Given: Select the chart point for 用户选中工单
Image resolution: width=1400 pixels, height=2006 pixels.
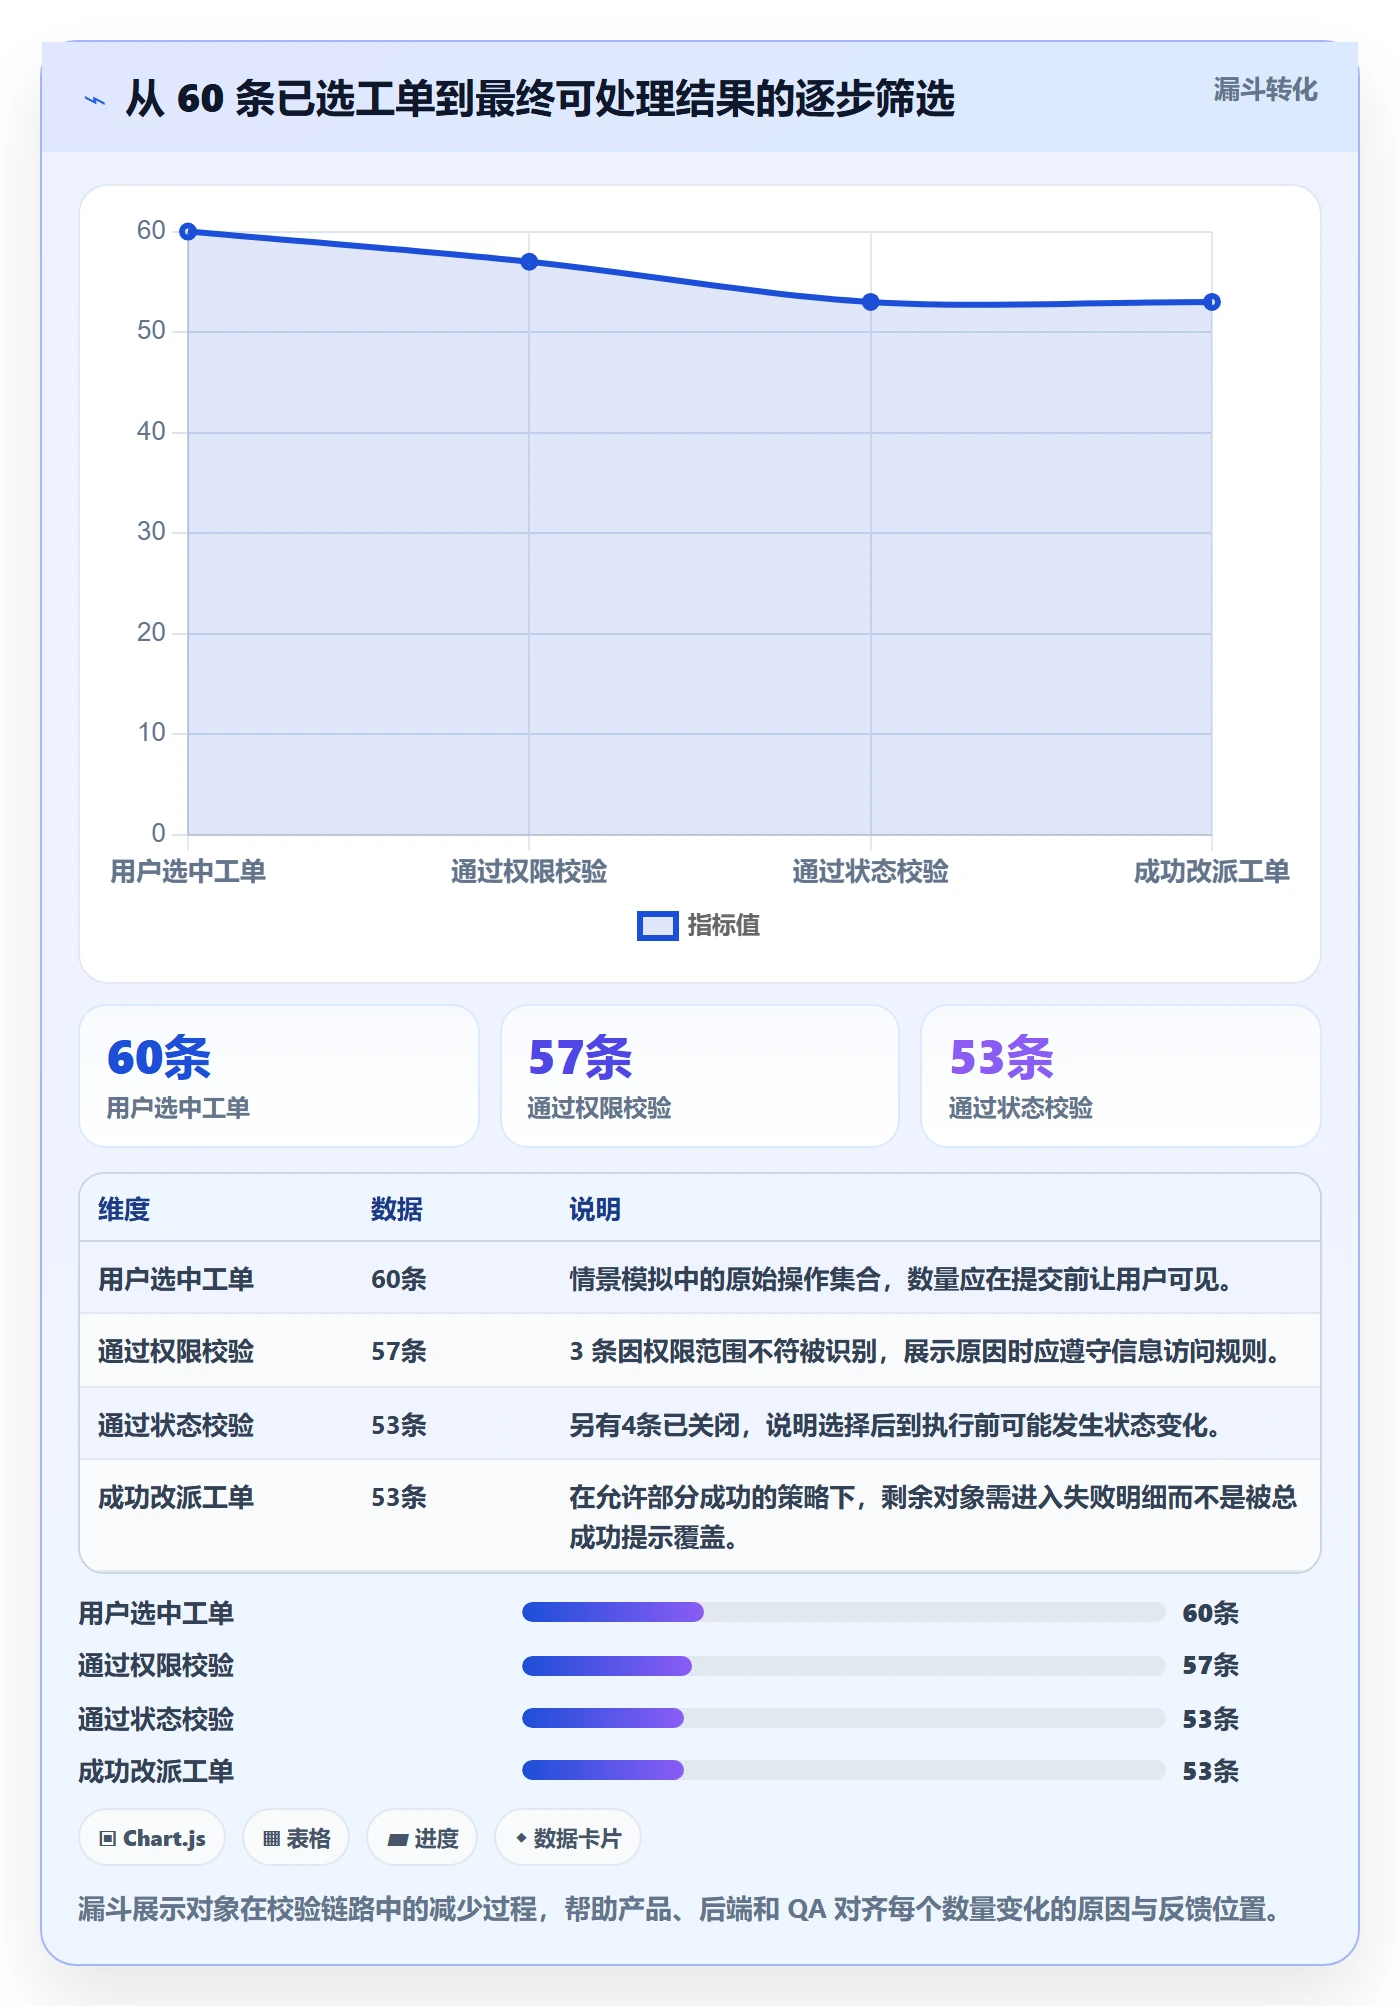Looking at the screenshot, I should tap(188, 232).
